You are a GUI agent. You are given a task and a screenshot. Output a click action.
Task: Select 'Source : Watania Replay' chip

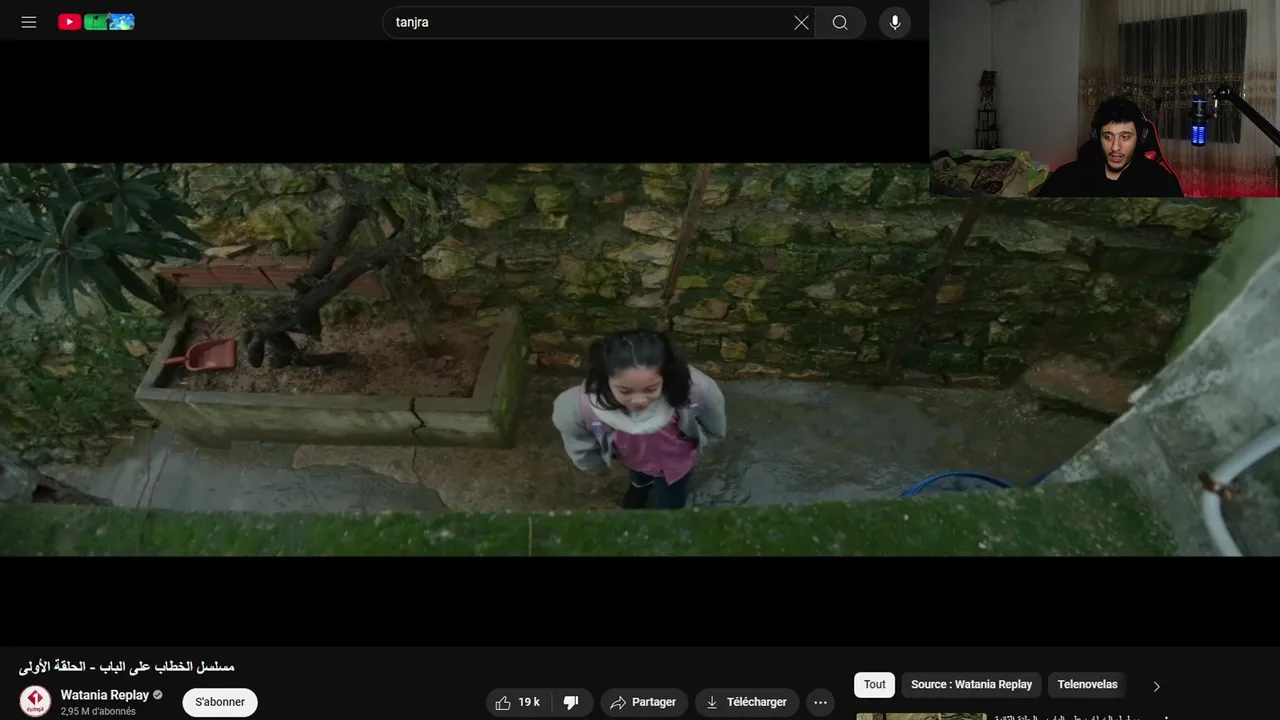click(971, 684)
